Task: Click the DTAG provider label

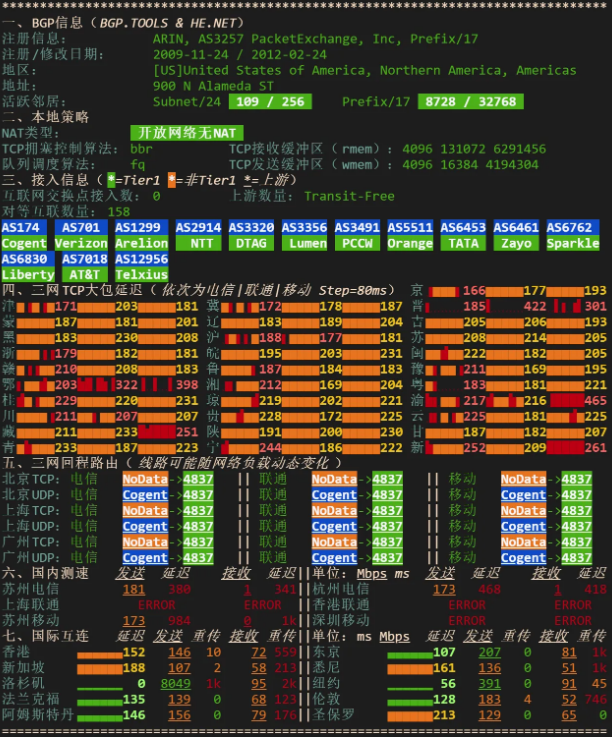Action: click(251, 243)
